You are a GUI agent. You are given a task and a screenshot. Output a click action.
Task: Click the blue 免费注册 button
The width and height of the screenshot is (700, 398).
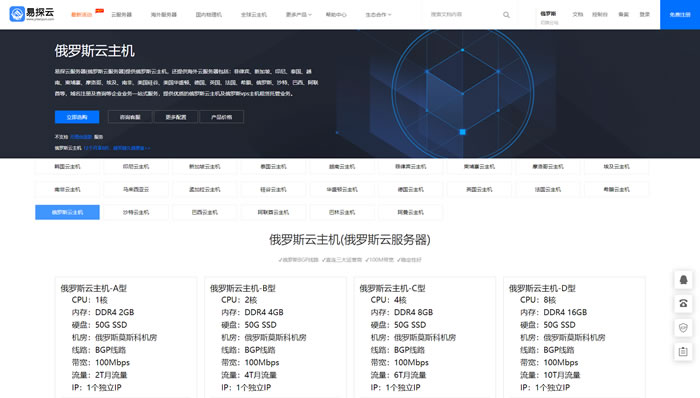click(x=680, y=15)
